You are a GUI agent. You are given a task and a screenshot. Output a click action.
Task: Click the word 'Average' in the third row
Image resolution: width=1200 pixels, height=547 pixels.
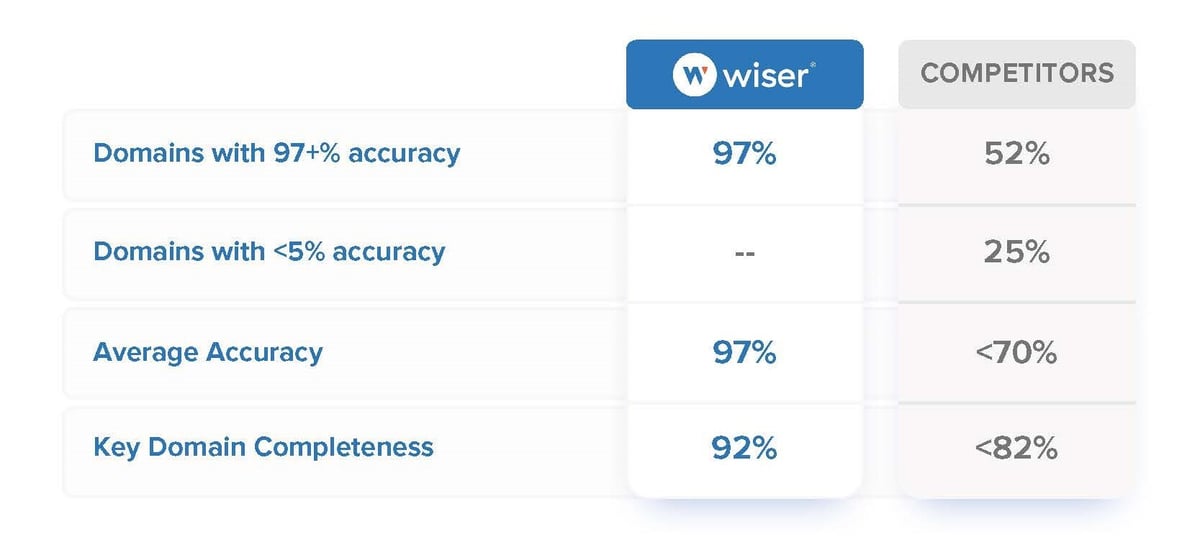click(x=144, y=352)
